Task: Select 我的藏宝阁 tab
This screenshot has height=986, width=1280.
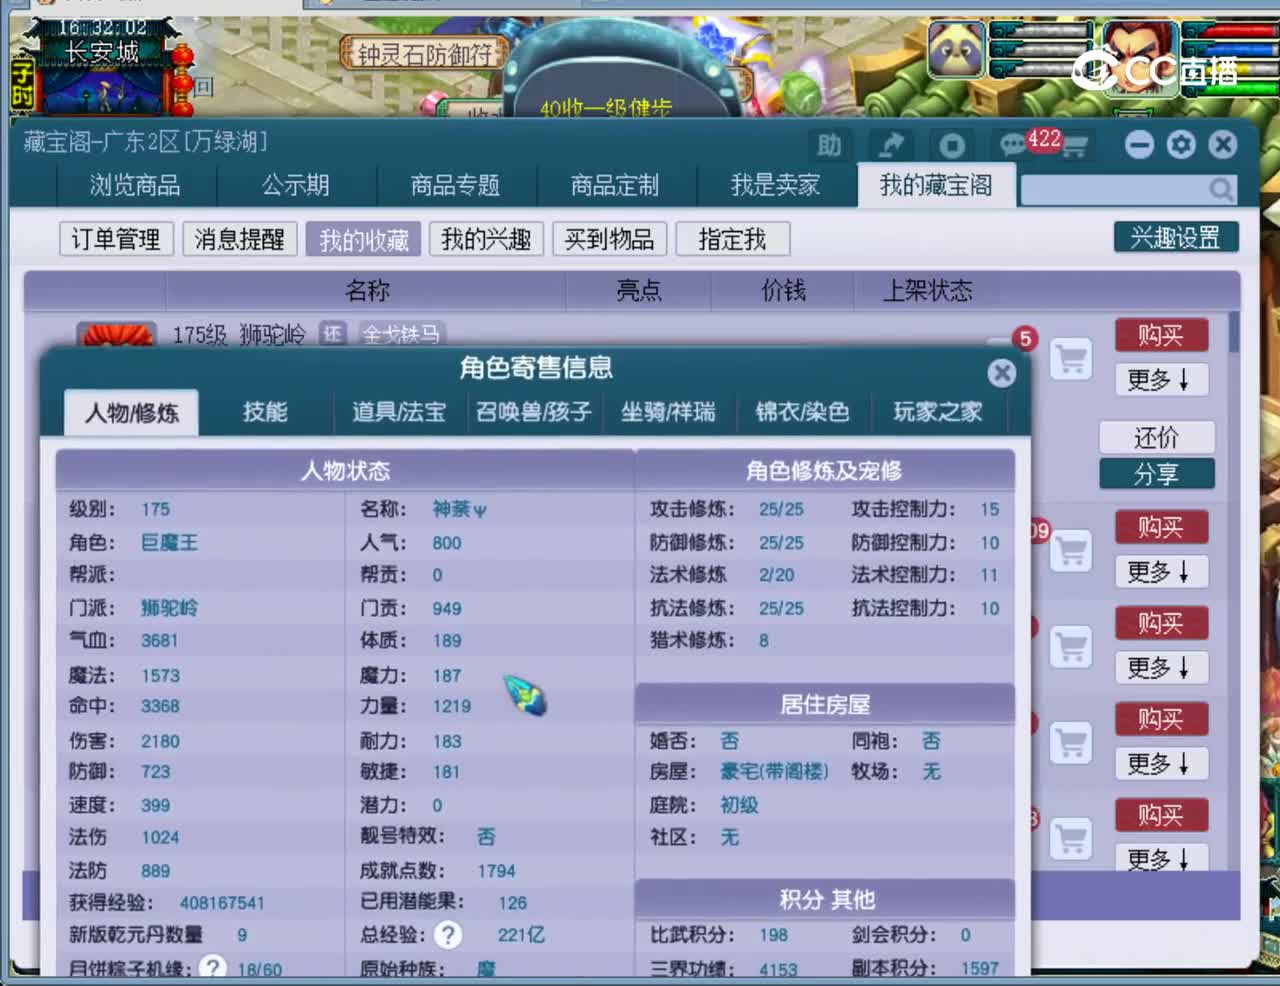Action: coord(936,186)
